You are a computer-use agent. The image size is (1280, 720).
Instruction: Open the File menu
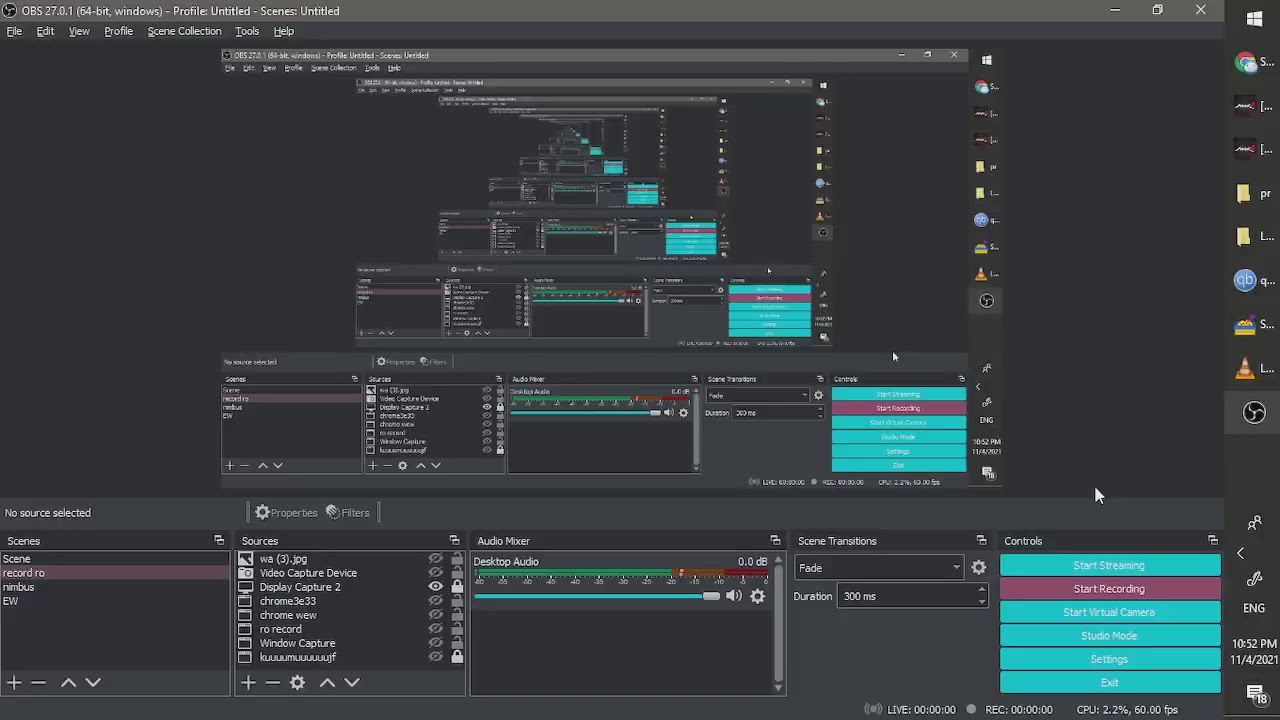pos(14,31)
